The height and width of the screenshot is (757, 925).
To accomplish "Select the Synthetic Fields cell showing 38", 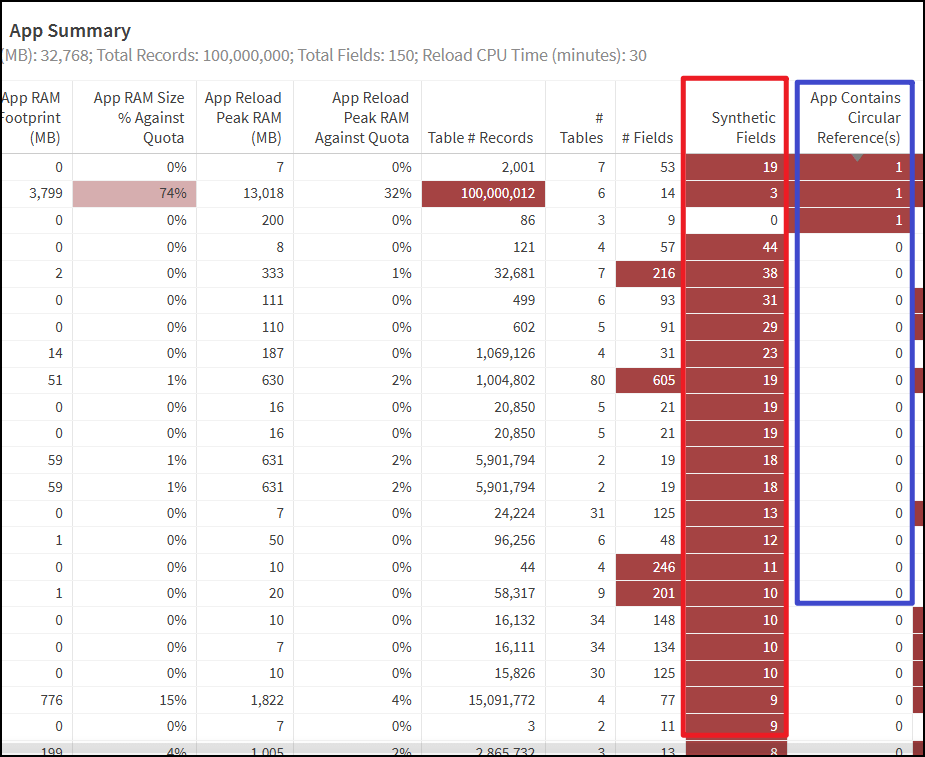I will [735, 273].
